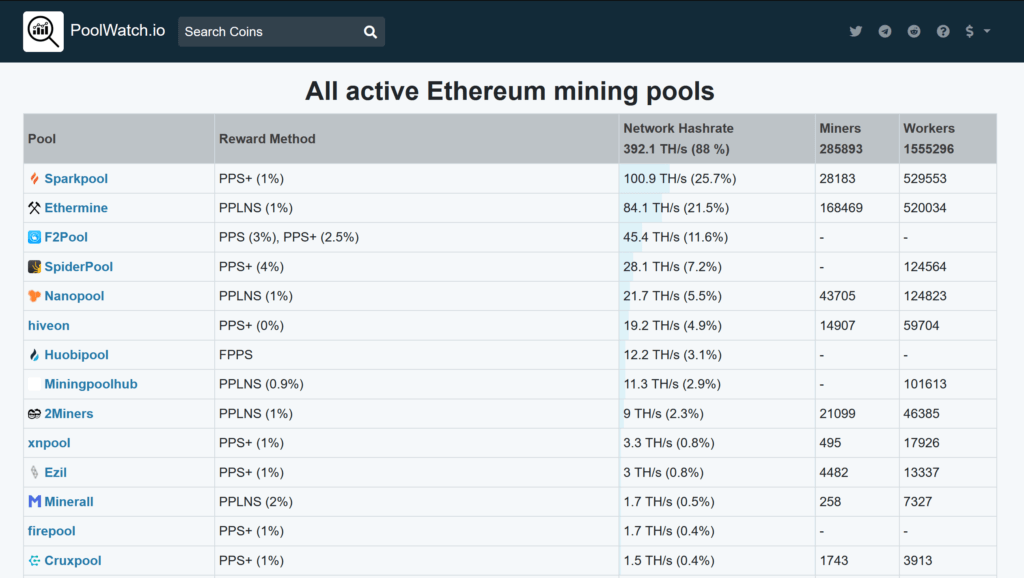Click the search magnifying glass icon

coord(370,32)
